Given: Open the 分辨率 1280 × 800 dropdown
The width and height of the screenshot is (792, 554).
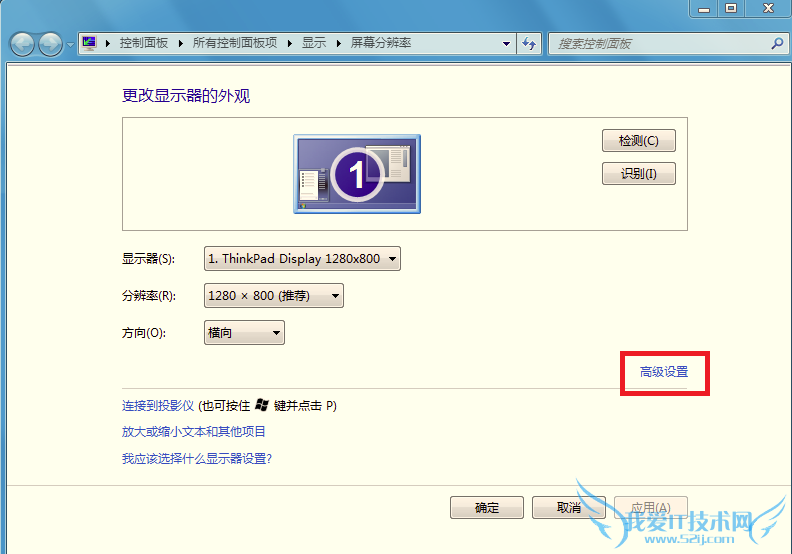Looking at the screenshot, I should 274,295.
